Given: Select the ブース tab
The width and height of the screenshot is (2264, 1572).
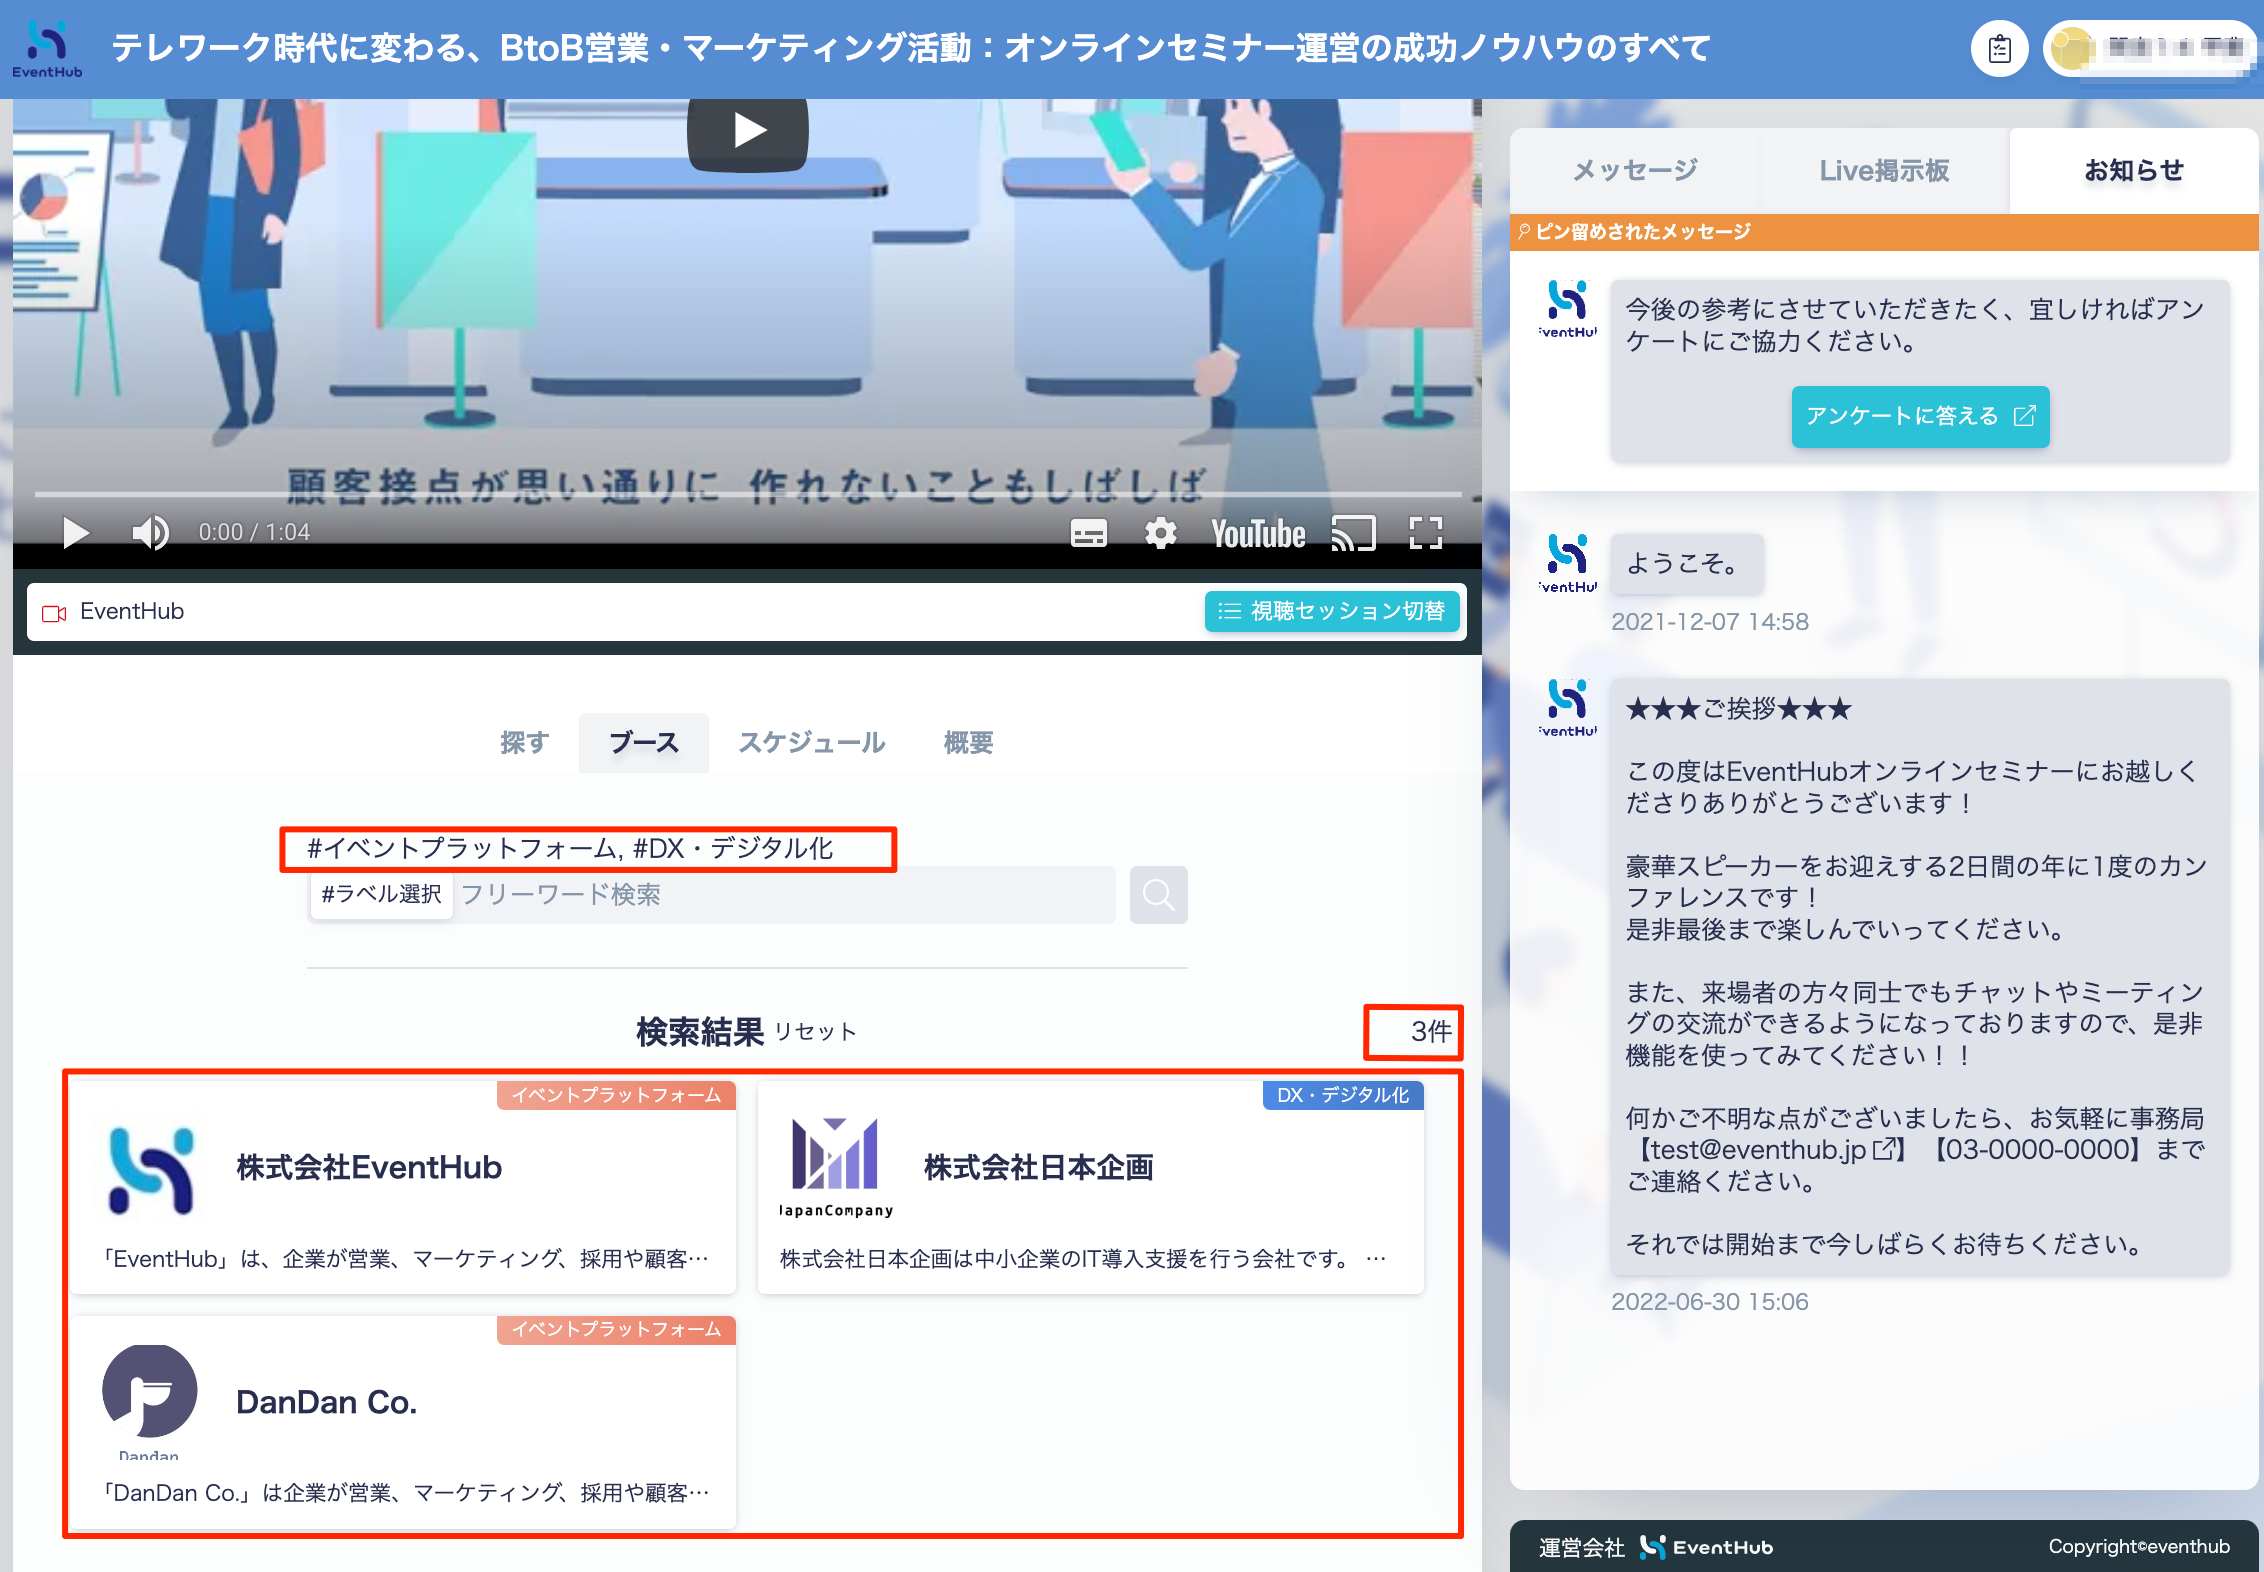Looking at the screenshot, I should coord(644,742).
